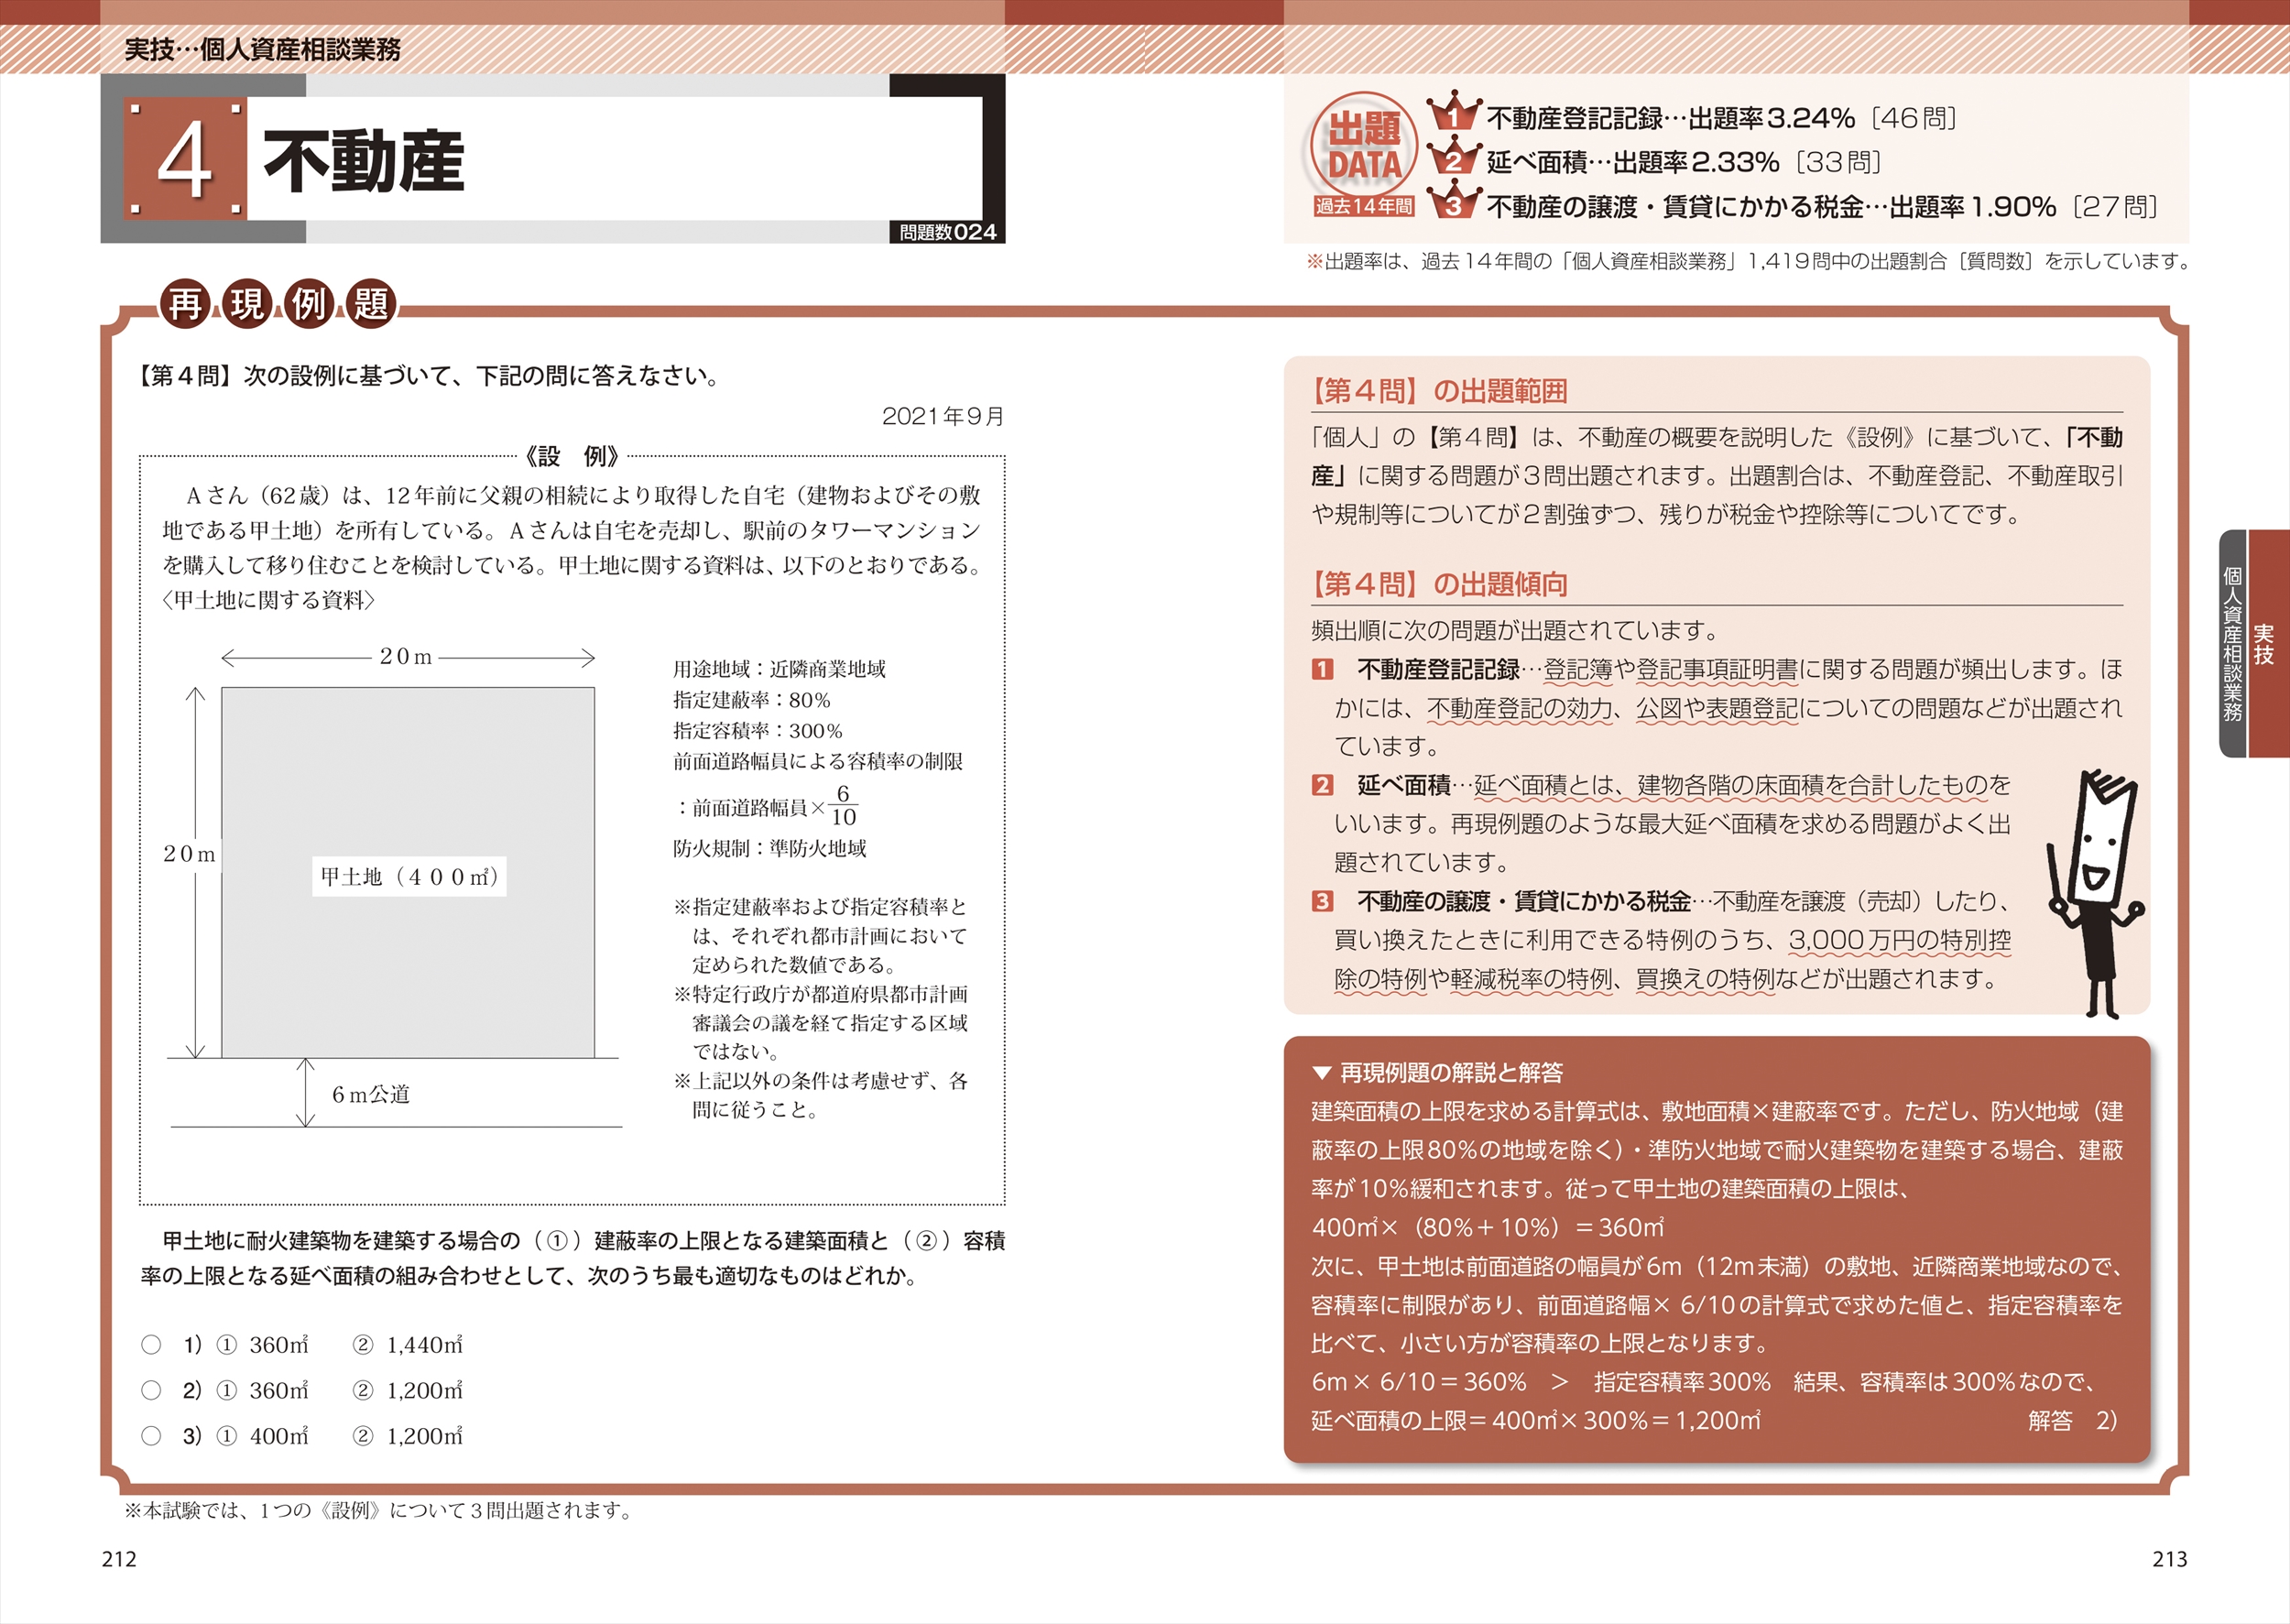Click the chapter title 不動産
The image size is (2290, 1624).
tap(364, 161)
